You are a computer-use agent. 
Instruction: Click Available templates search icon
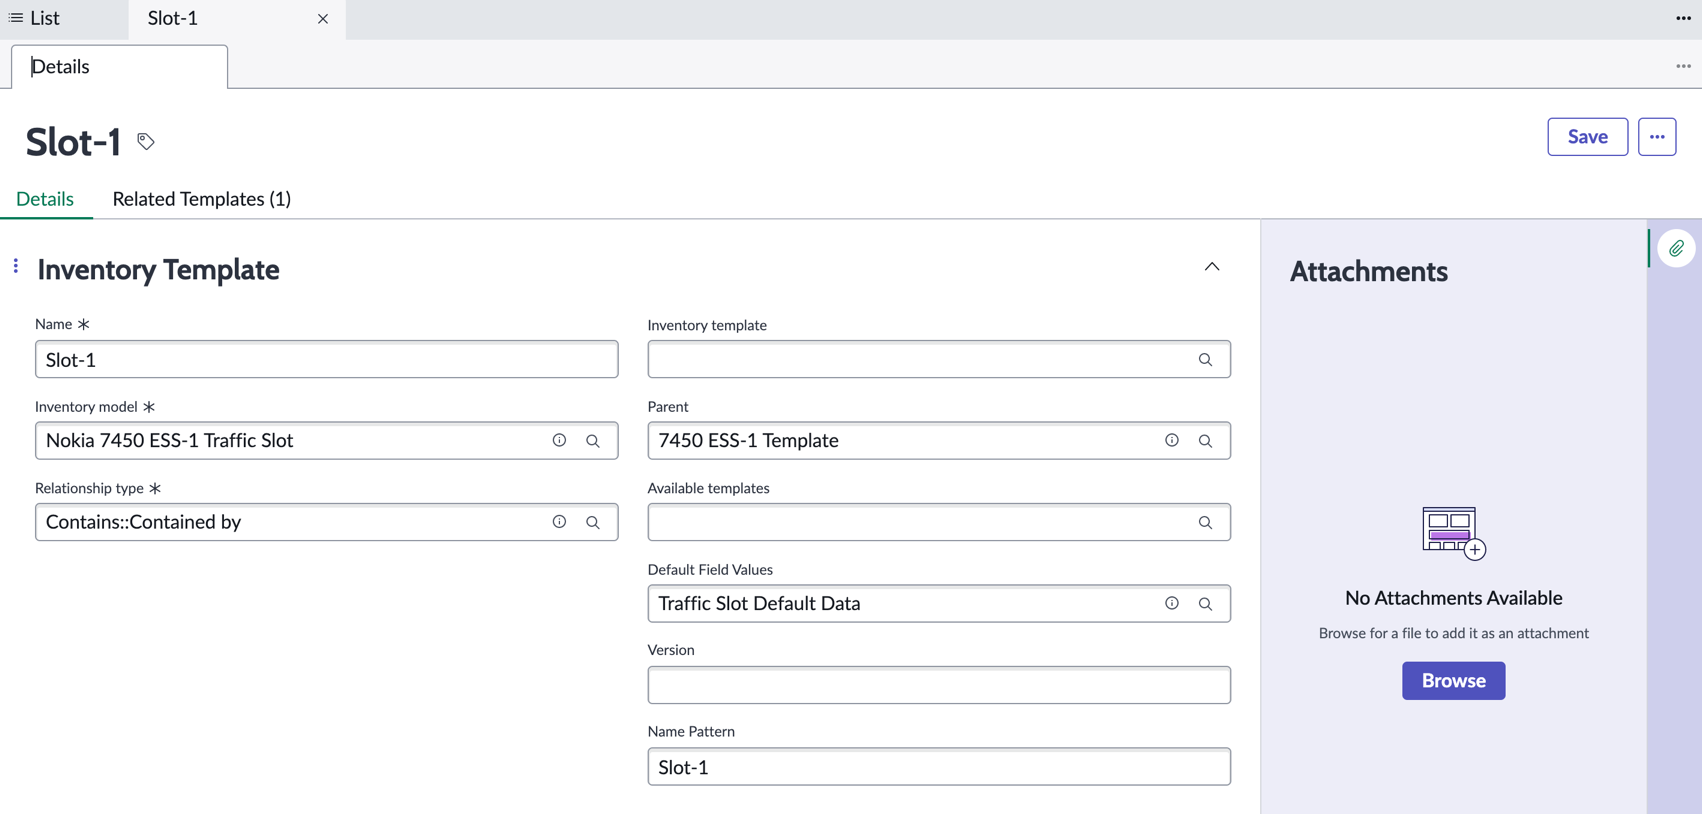click(x=1205, y=522)
